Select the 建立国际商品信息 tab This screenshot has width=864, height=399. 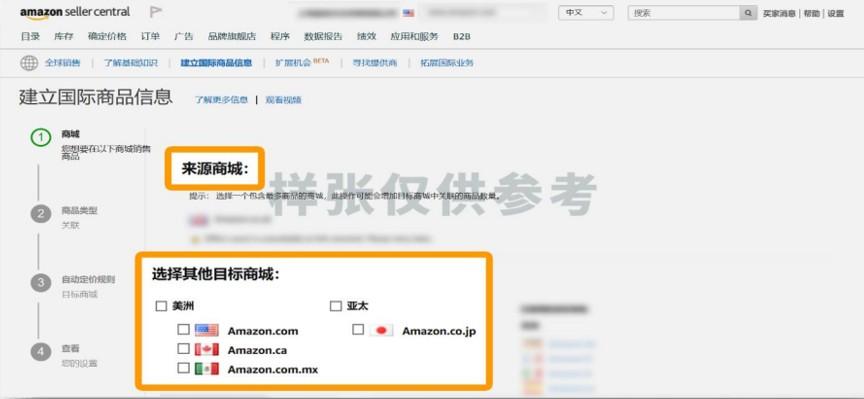click(x=216, y=63)
